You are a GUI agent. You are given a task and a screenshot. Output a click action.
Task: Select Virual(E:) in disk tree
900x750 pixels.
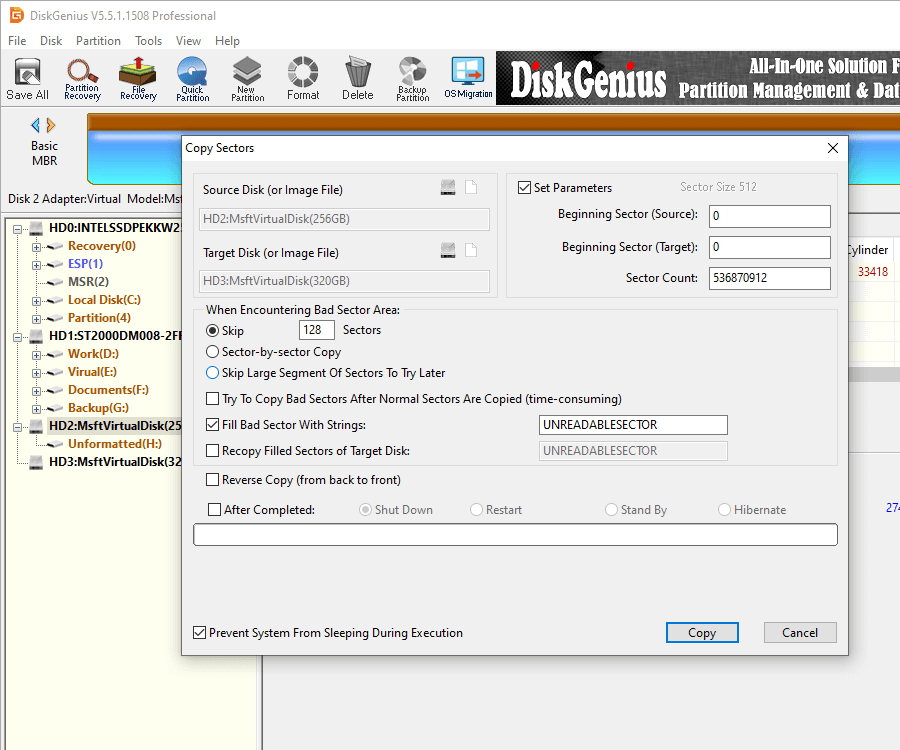92,372
